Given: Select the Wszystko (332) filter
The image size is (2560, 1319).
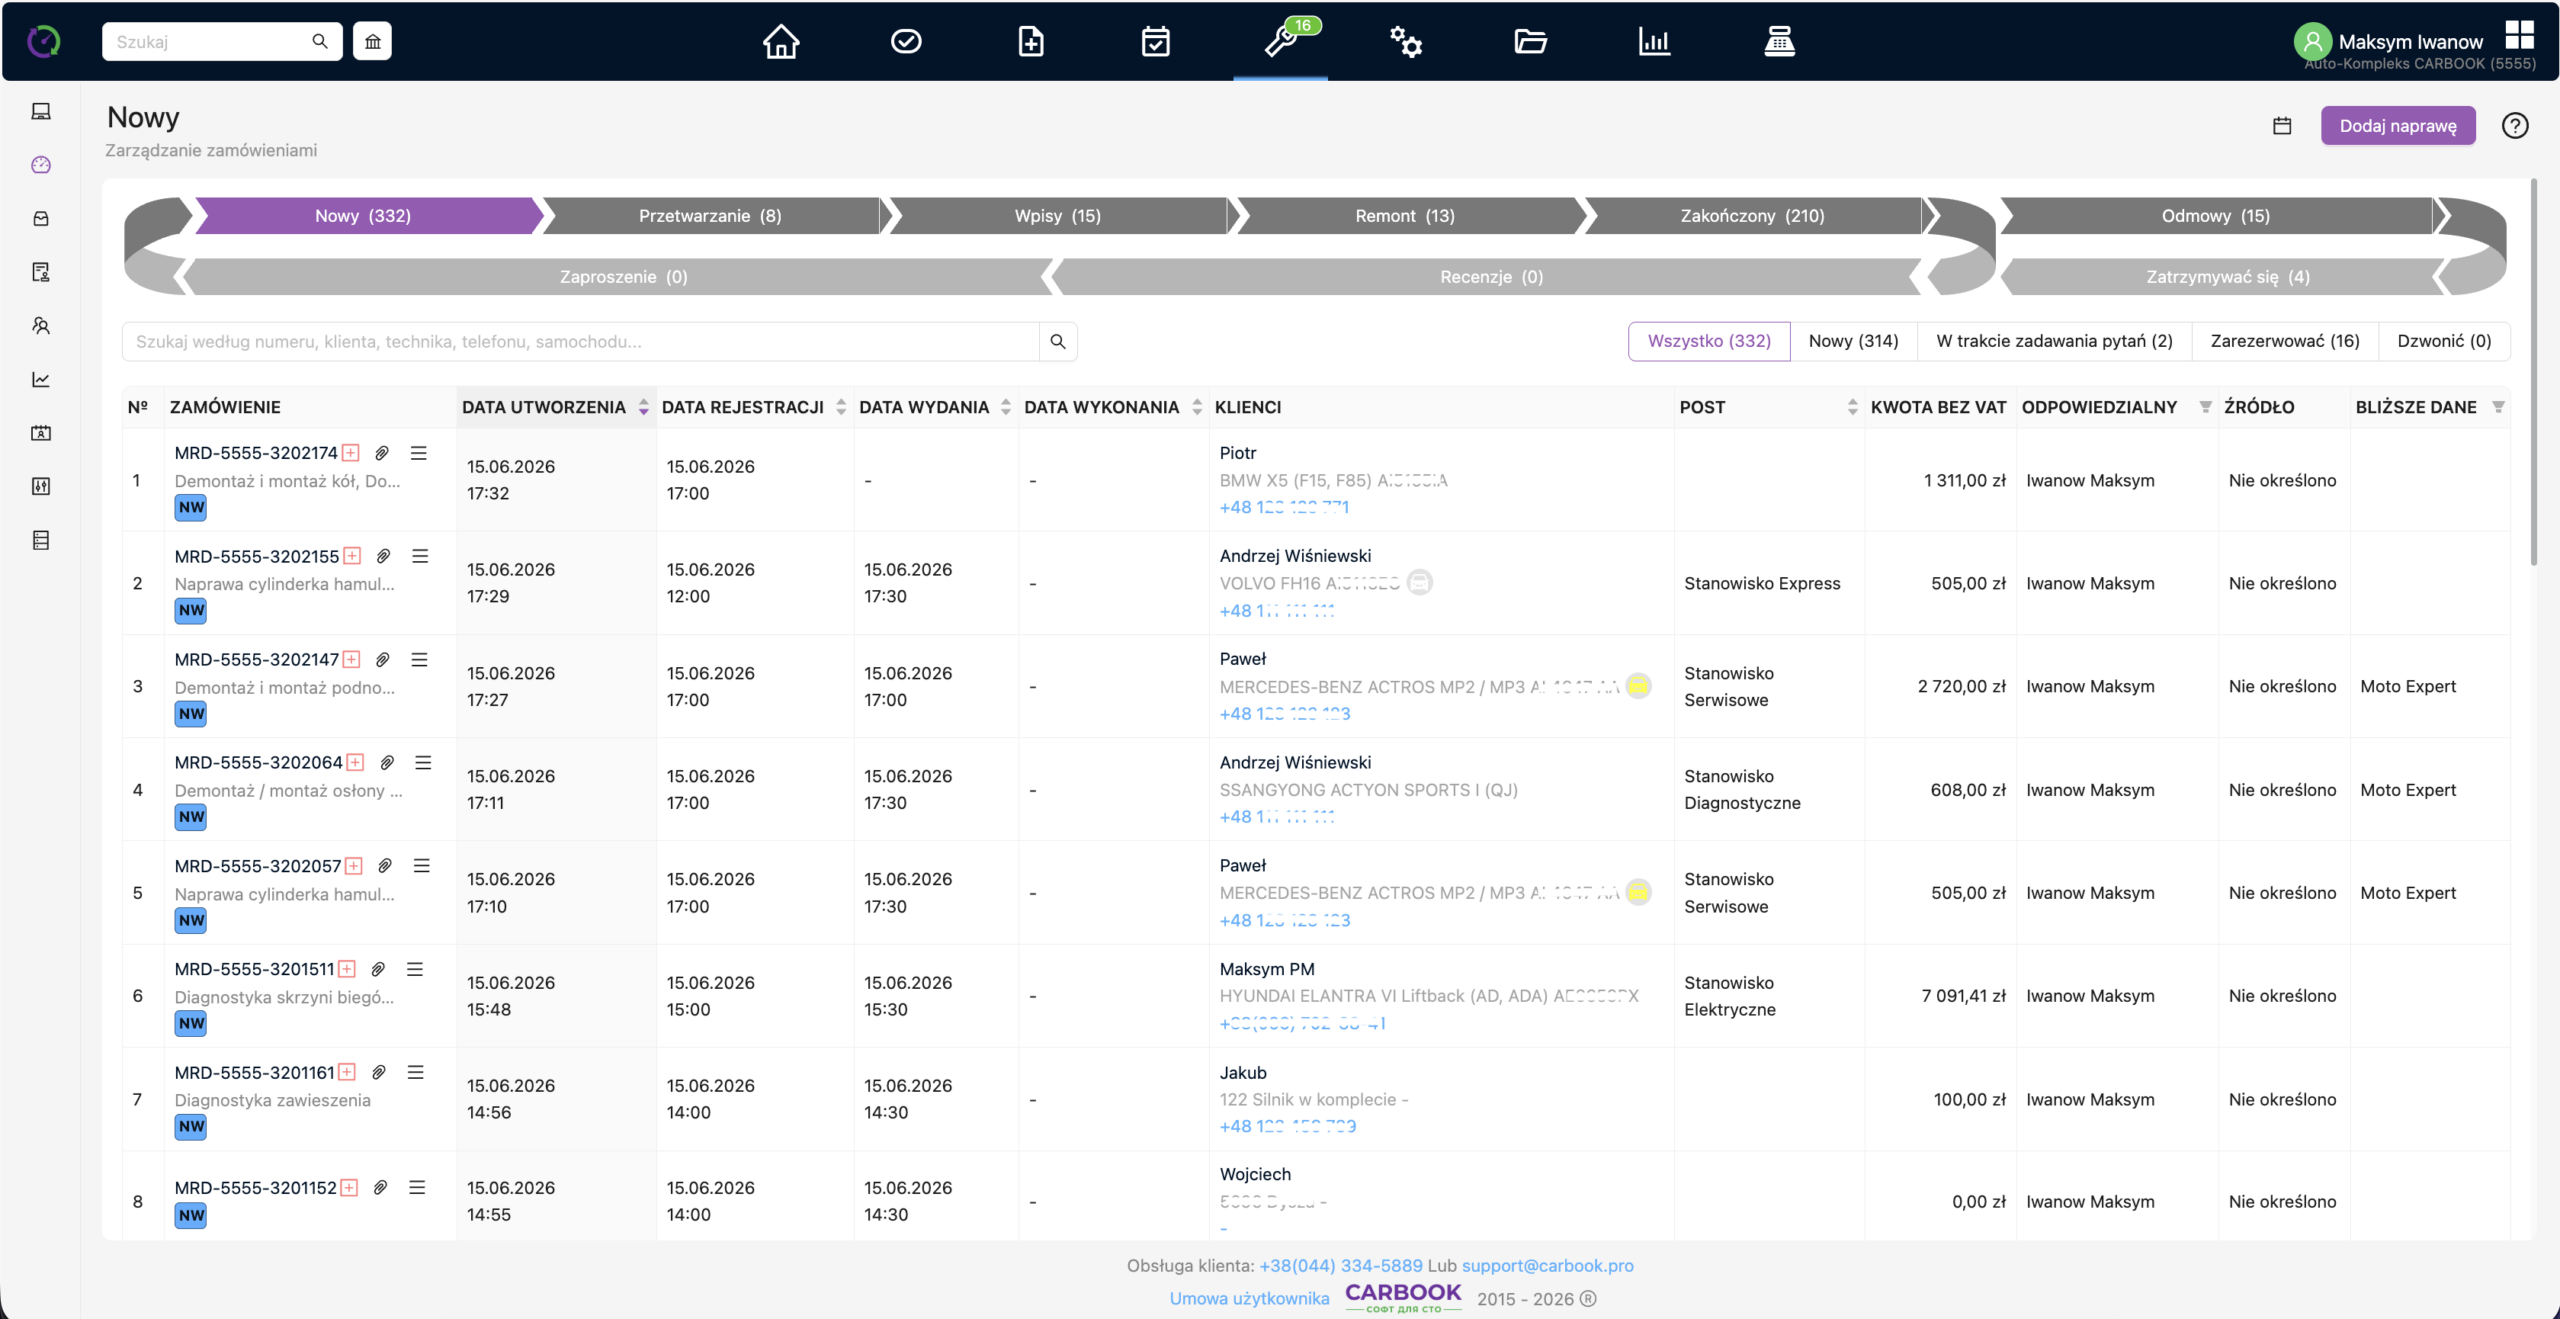Looking at the screenshot, I should [x=1709, y=341].
